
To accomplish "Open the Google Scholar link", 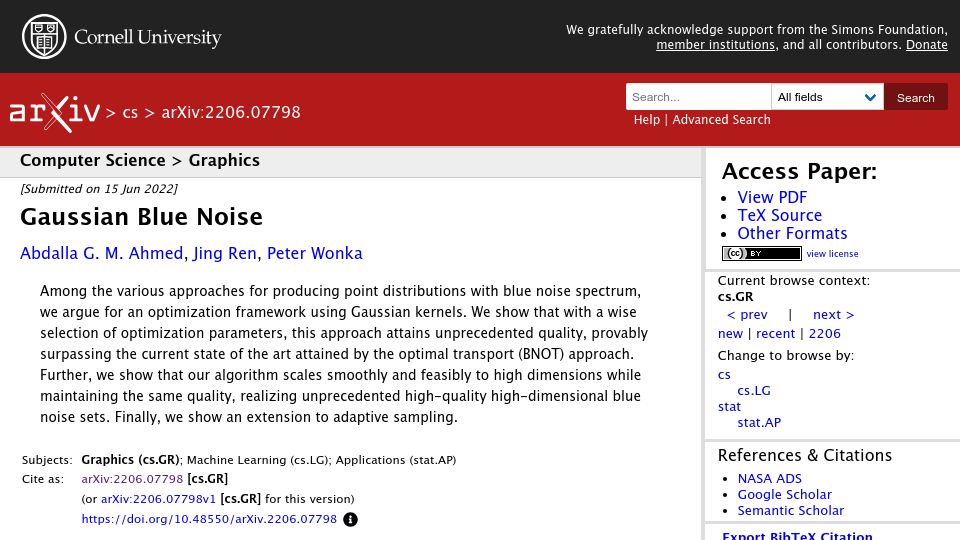I will [784, 495].
